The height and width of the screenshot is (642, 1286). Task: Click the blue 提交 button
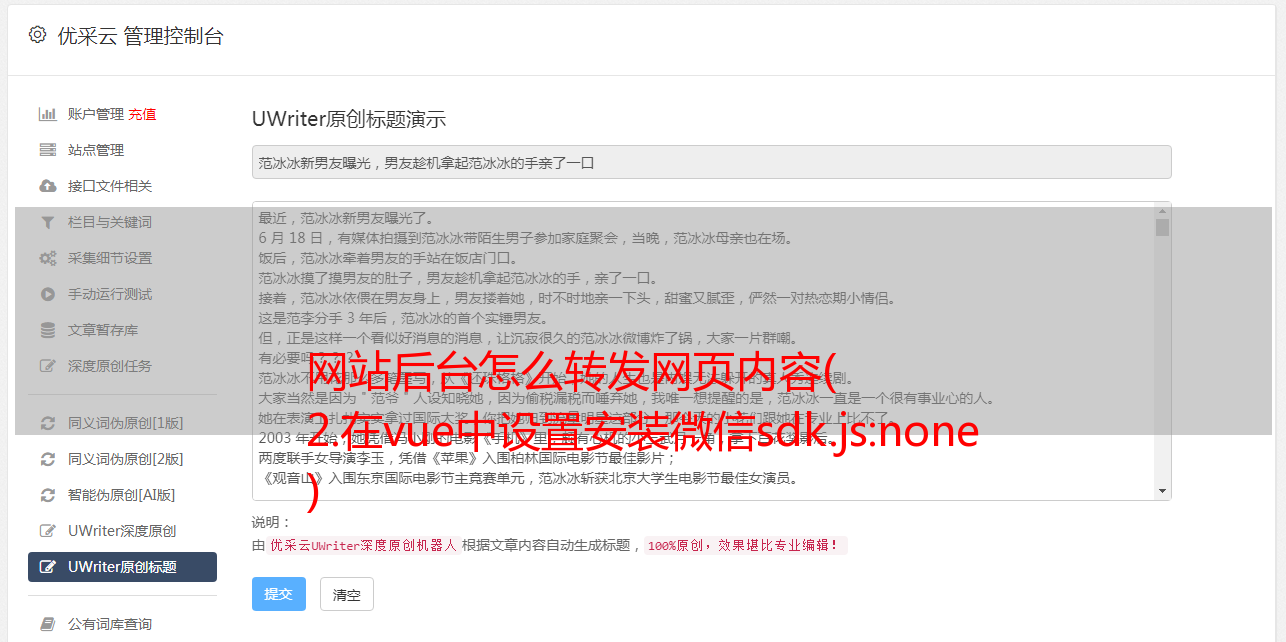[279, 594]
